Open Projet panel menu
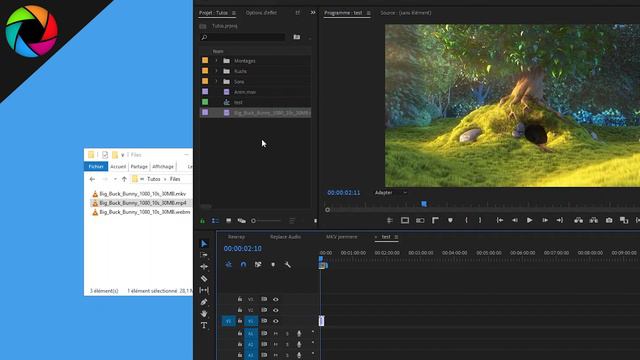 point(234,13)
